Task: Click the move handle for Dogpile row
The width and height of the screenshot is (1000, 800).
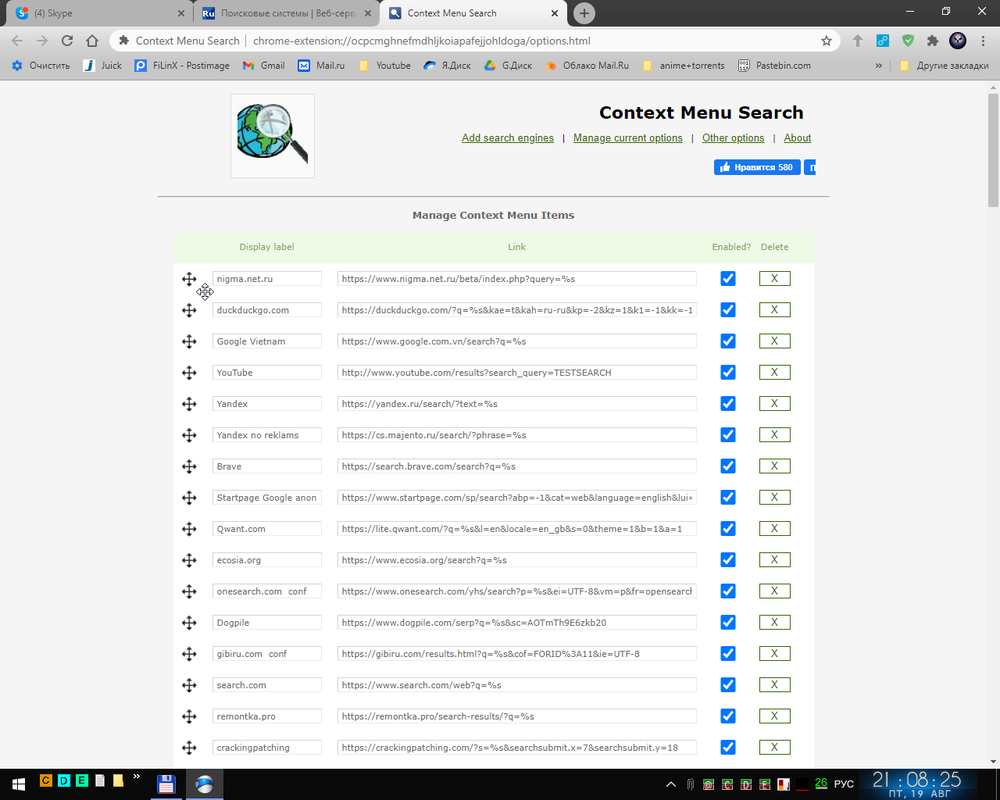Action: [189, 623]
